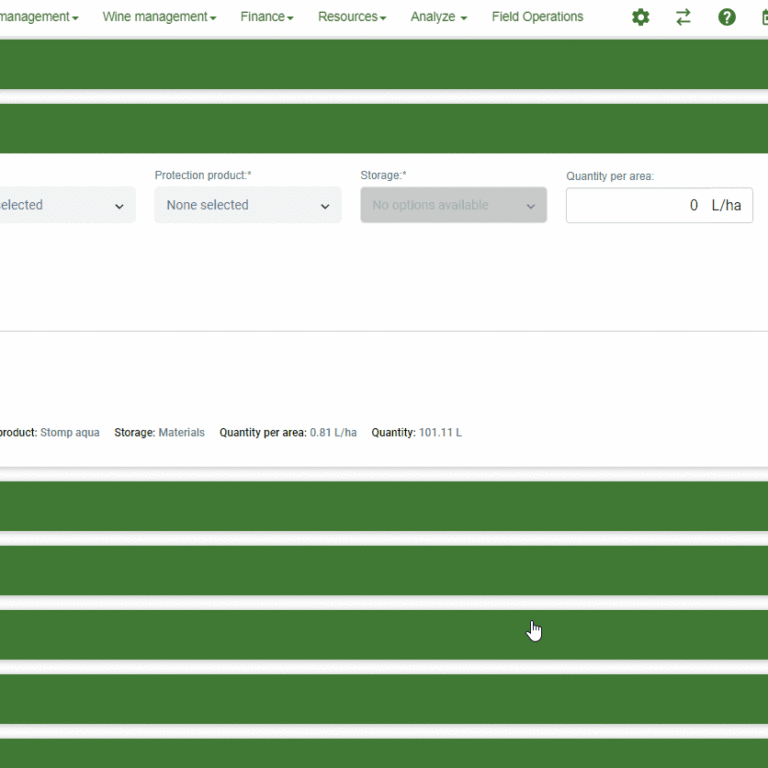Viewport: 768px width, 768px height.
Task: Go to Field Operations
Action: point(537,17)
